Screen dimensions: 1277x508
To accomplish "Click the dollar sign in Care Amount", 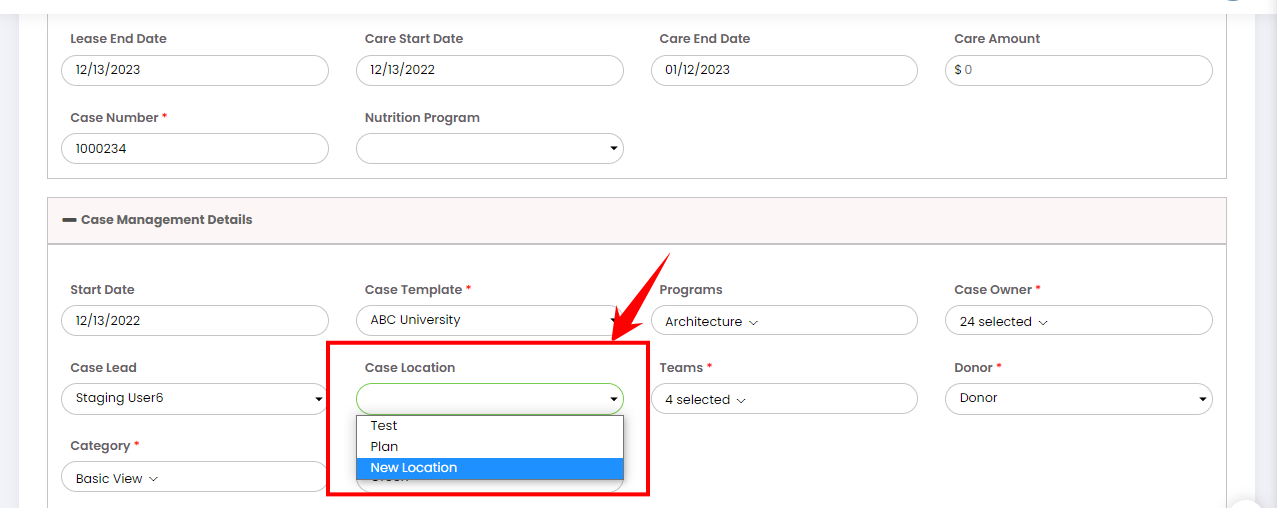I will pos(958,70).
